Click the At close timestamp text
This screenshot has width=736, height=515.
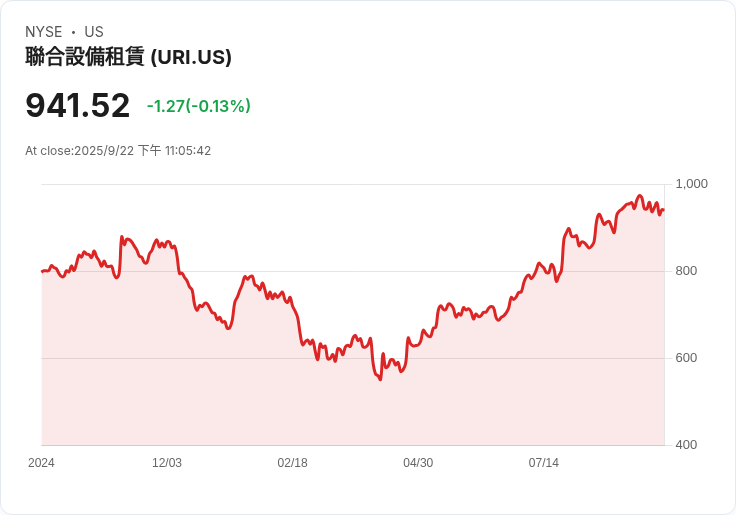click(x=118, y=151)
